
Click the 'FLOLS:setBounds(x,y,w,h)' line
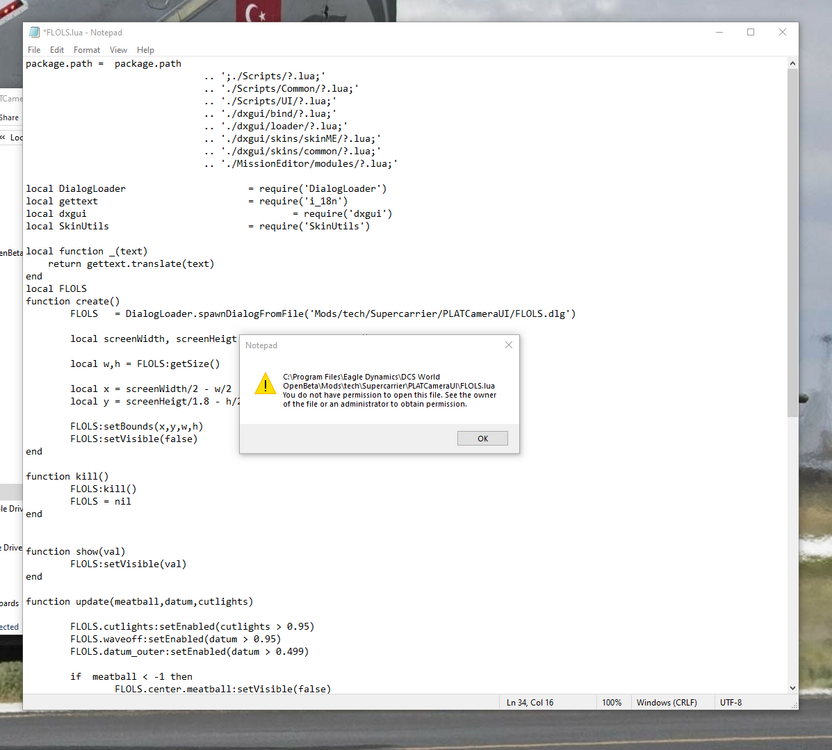coord(136,426)
